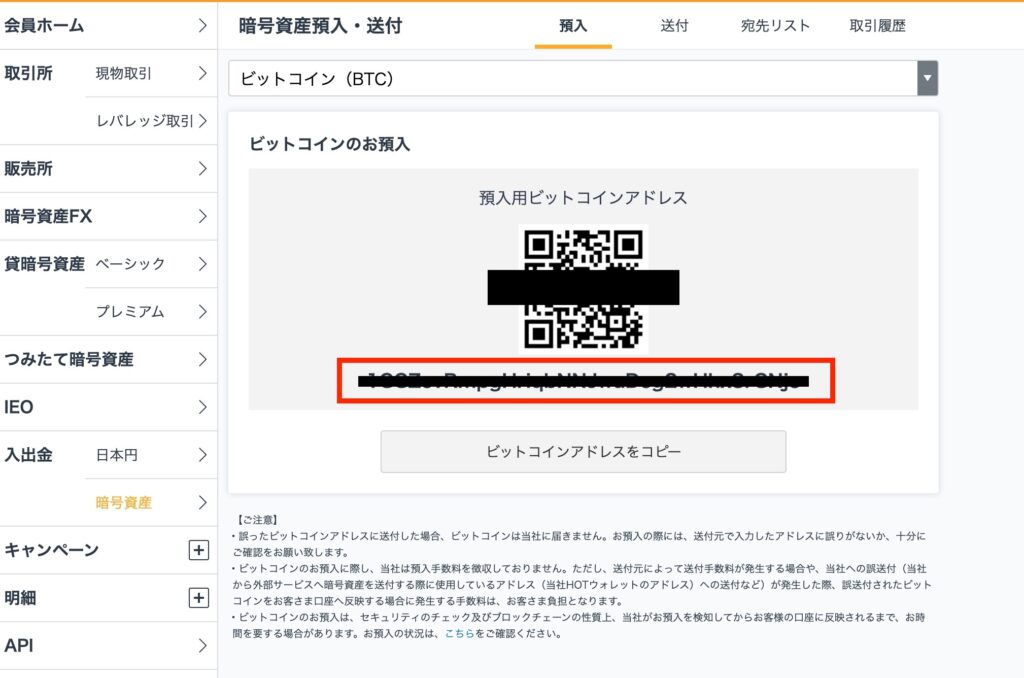
Task: Click ビットコインアドレスをコピー button
Action: click(583, 451)
